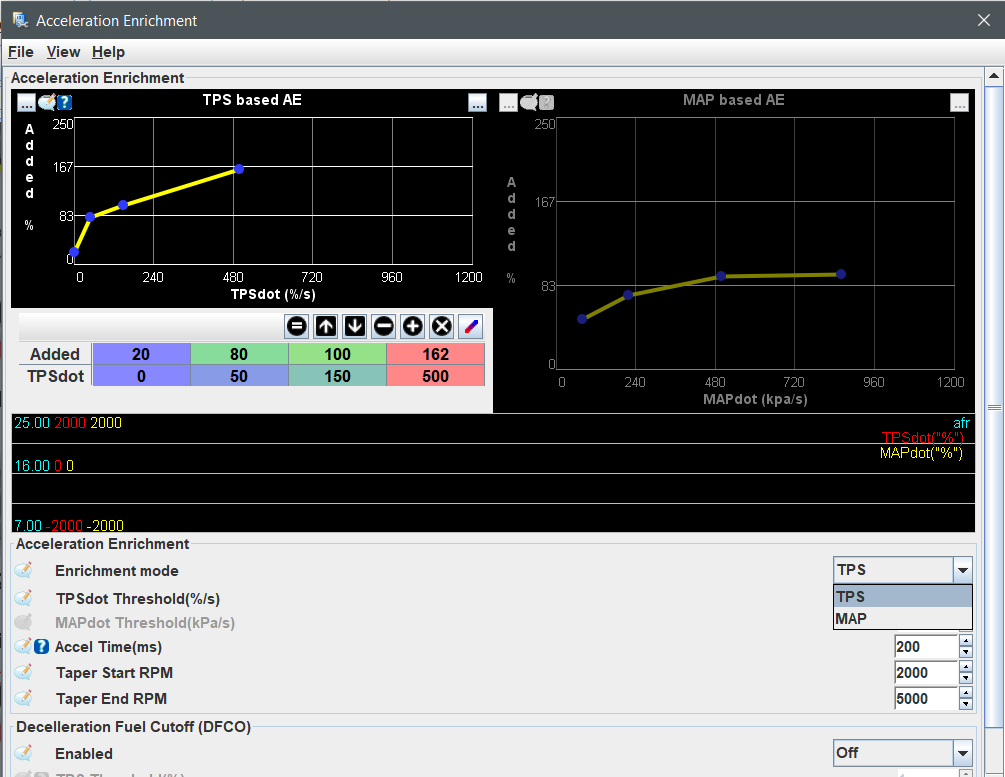
Task: Click the comment icon above MAP based AE graph
Action: [x=528, y=101]
